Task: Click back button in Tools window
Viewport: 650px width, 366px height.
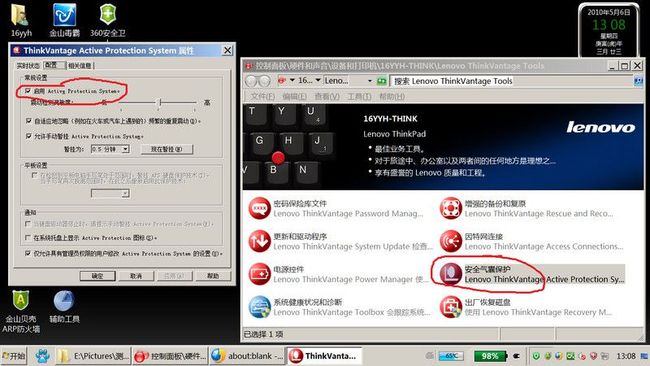Action: (251, 81)
